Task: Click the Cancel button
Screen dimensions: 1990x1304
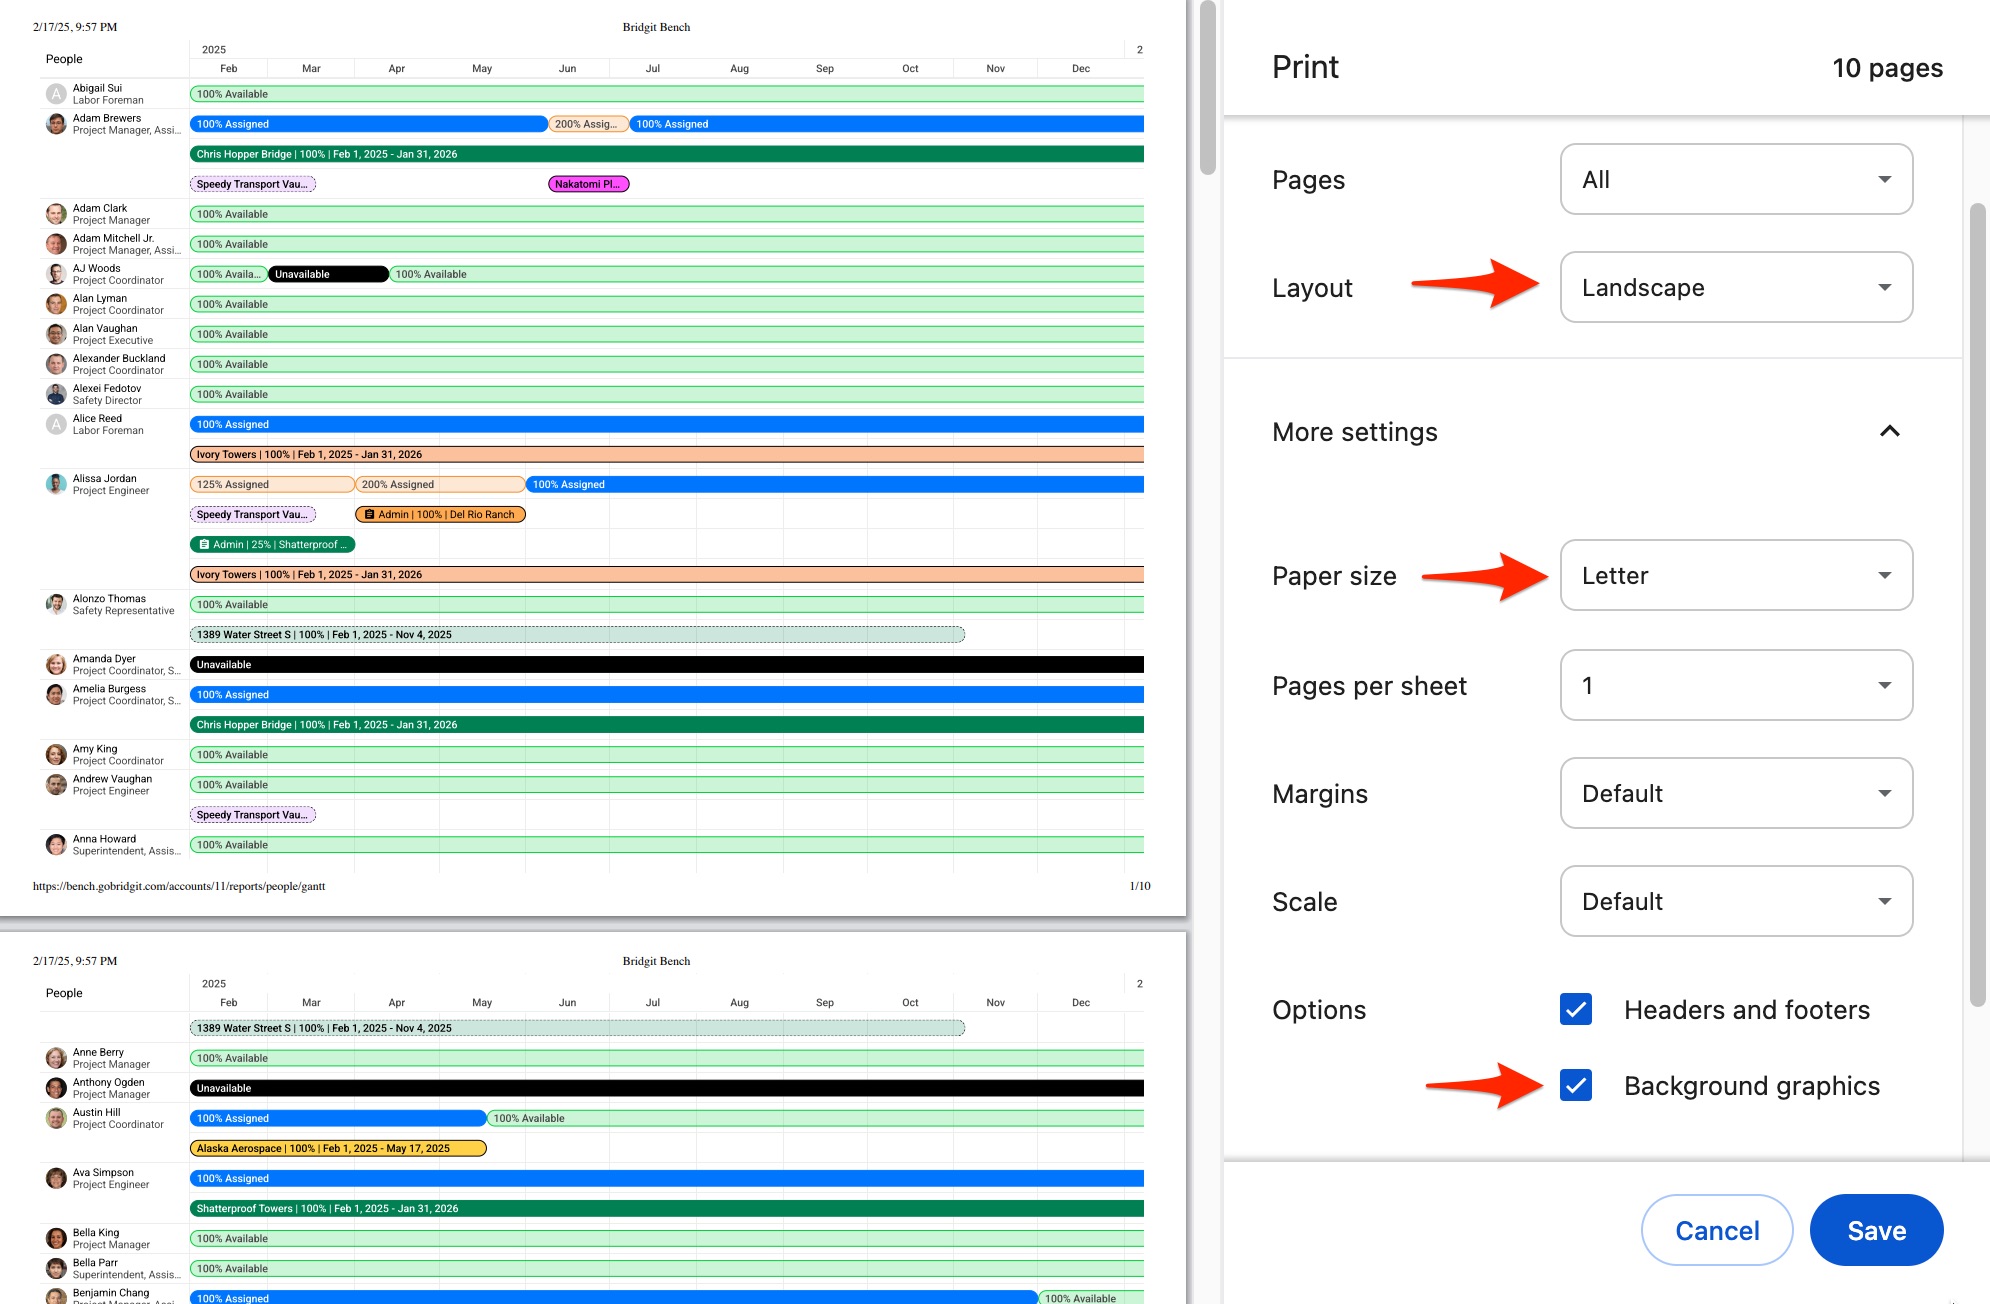Action: (1717, 1231)
